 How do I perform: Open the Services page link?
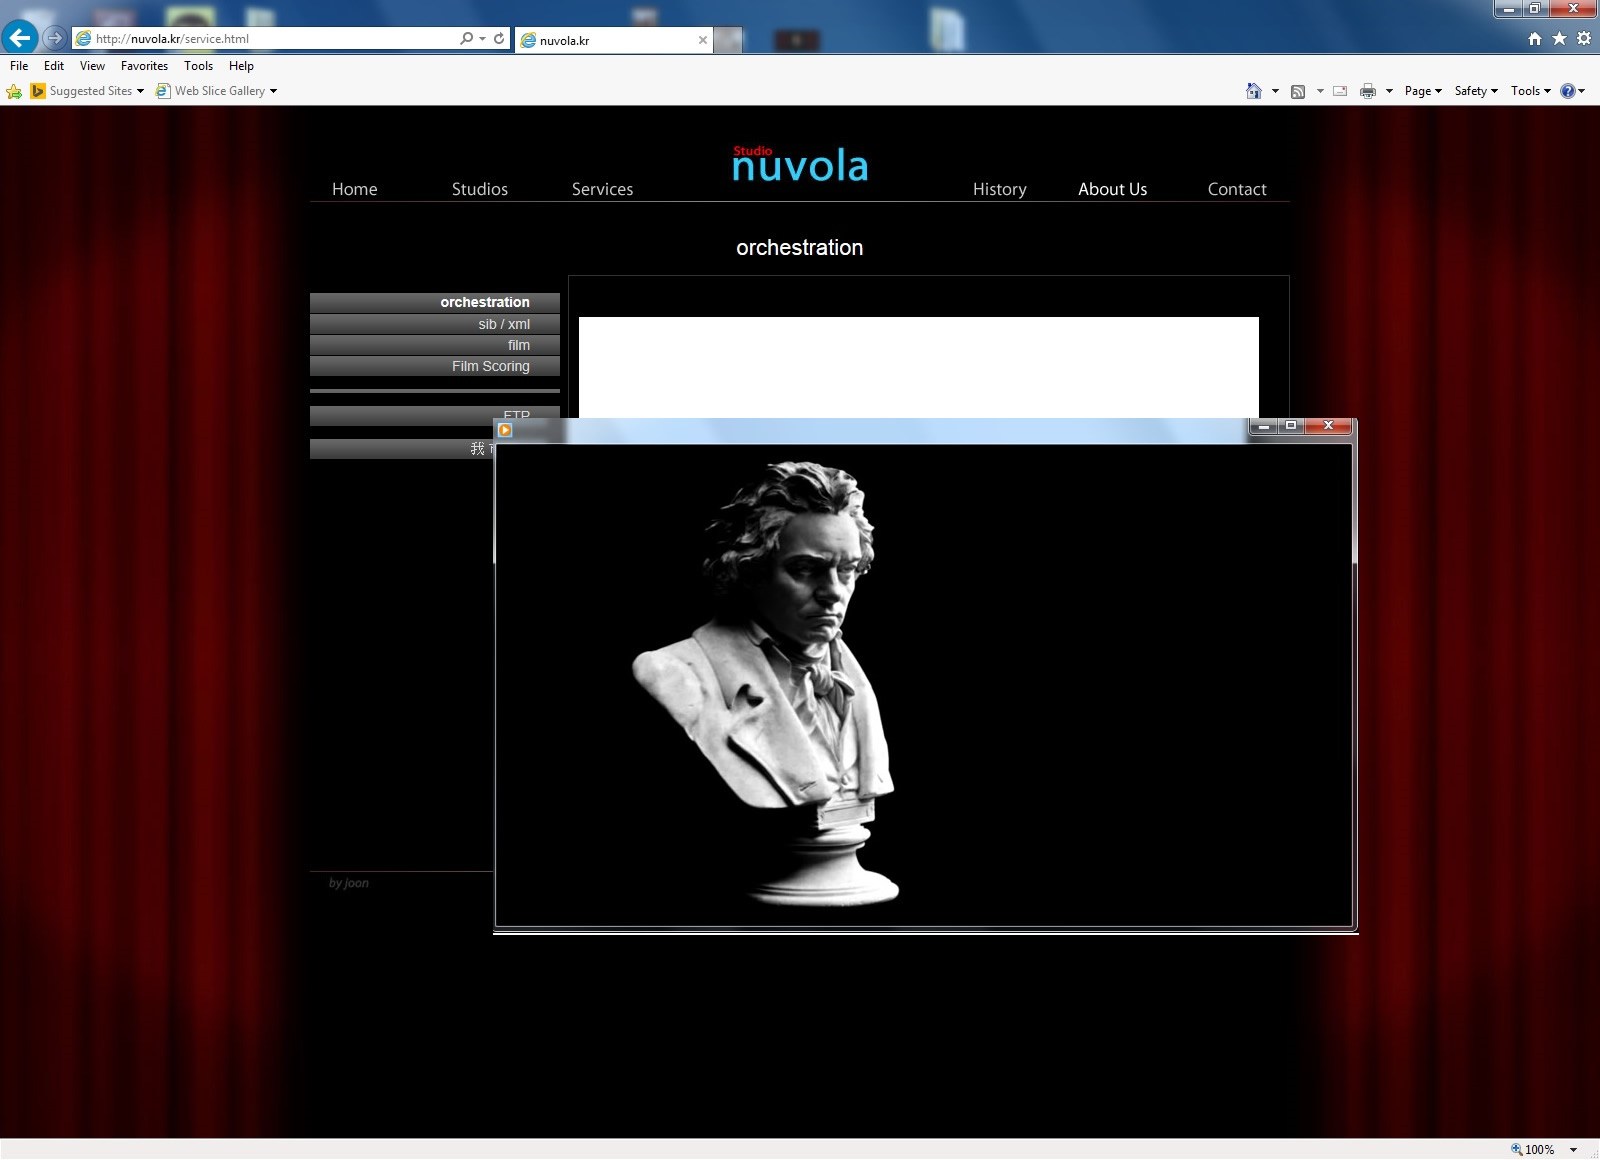[602, 189]
